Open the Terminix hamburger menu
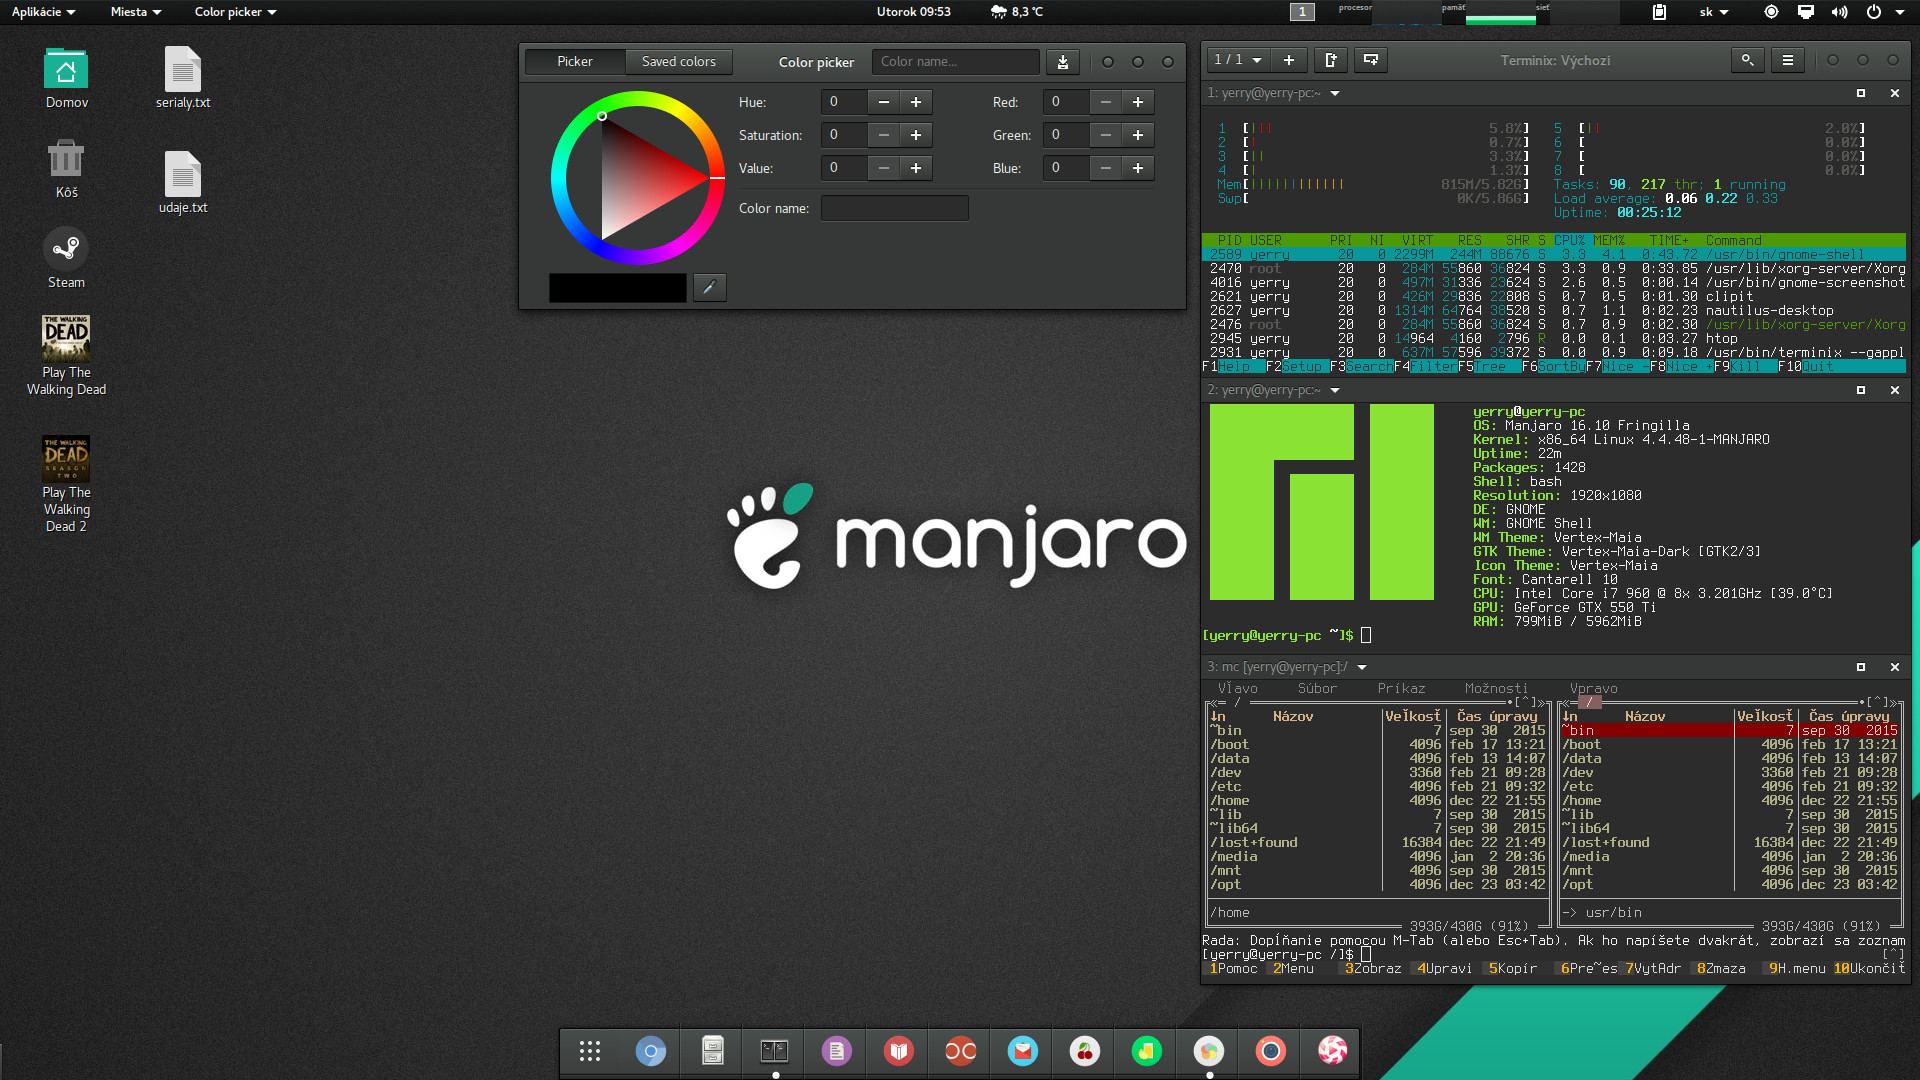Viewport: 1920px width, 1080px height. pyautogui.click(x=1788, y=60)
